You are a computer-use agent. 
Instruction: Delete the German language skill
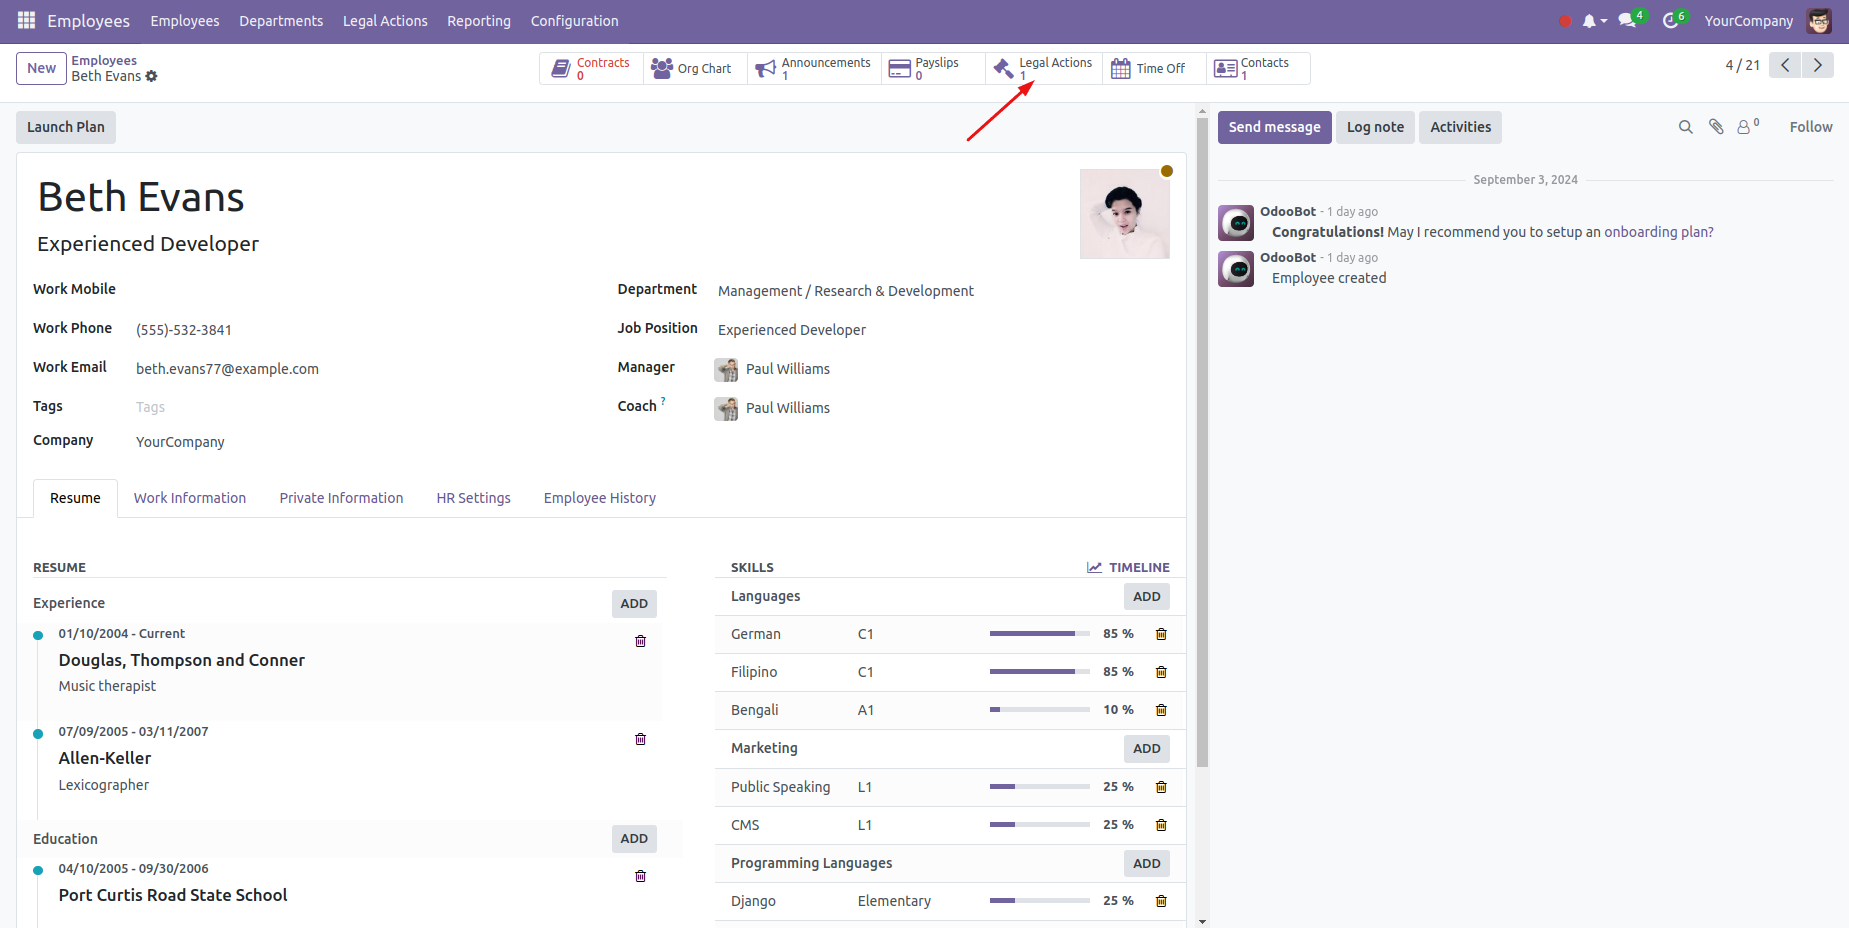1161,634
